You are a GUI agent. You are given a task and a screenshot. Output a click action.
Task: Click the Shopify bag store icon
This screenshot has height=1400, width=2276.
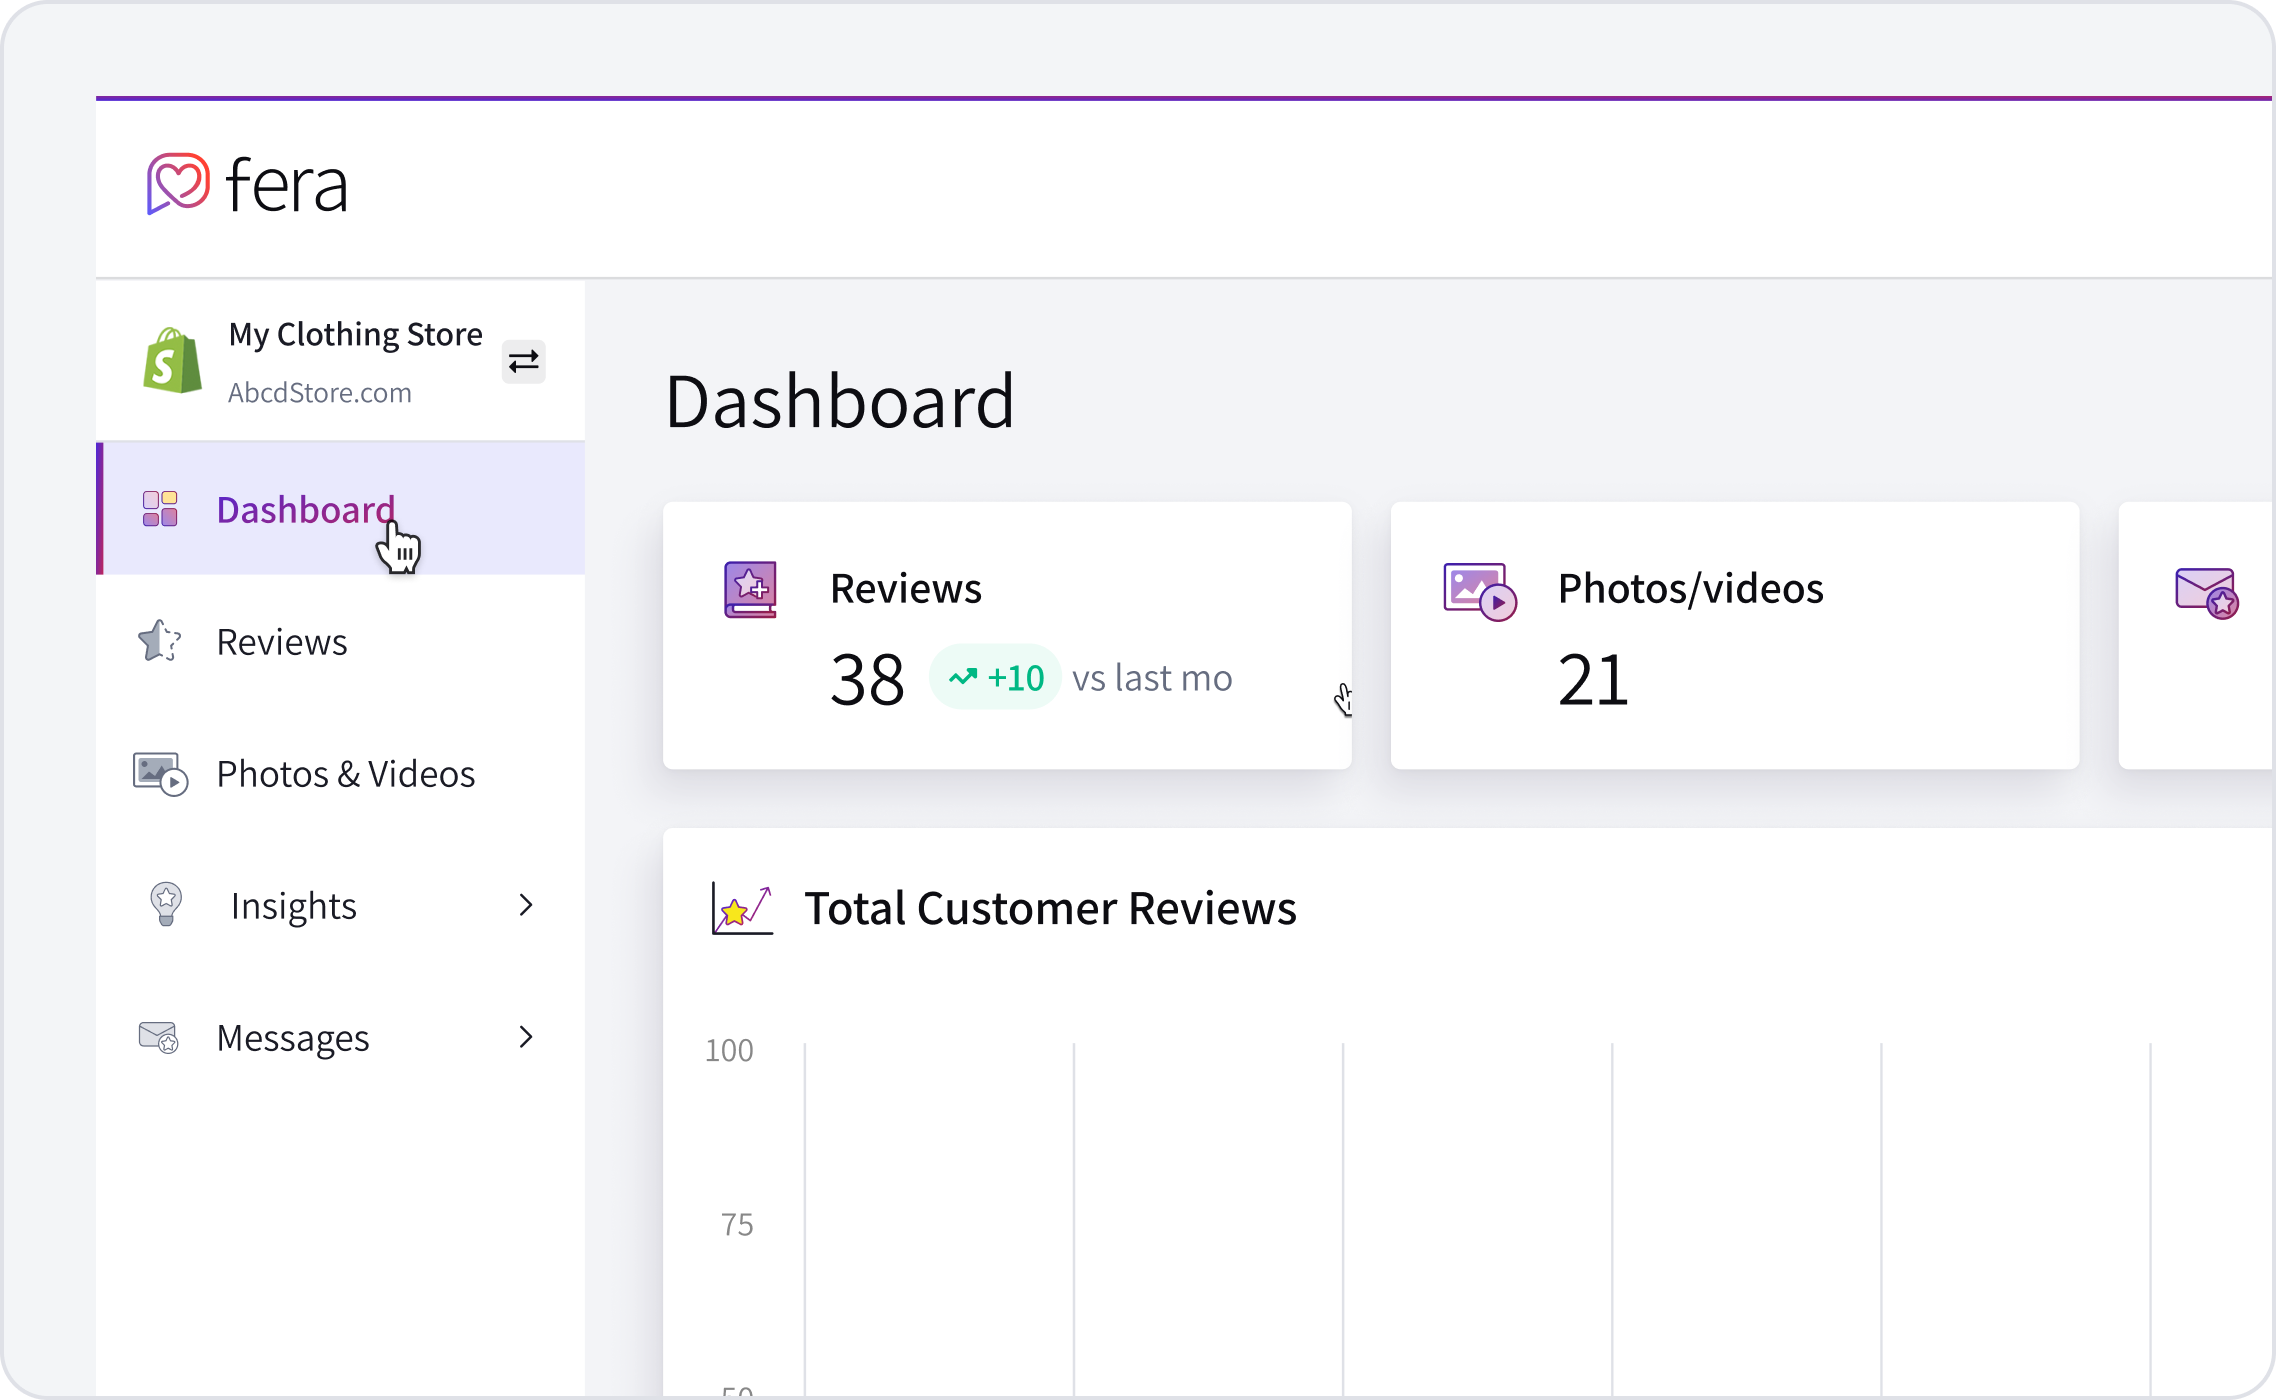point(172,360)
